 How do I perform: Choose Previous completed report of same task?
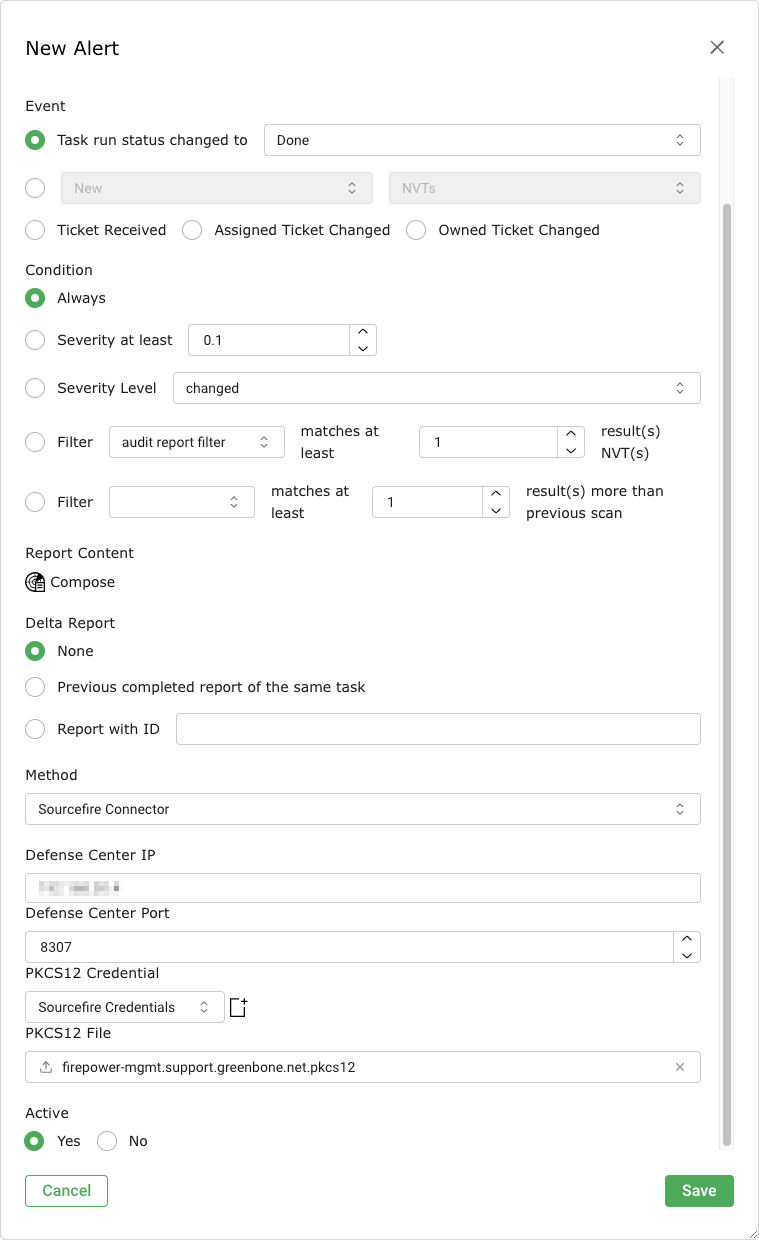[x=36, y=687]
